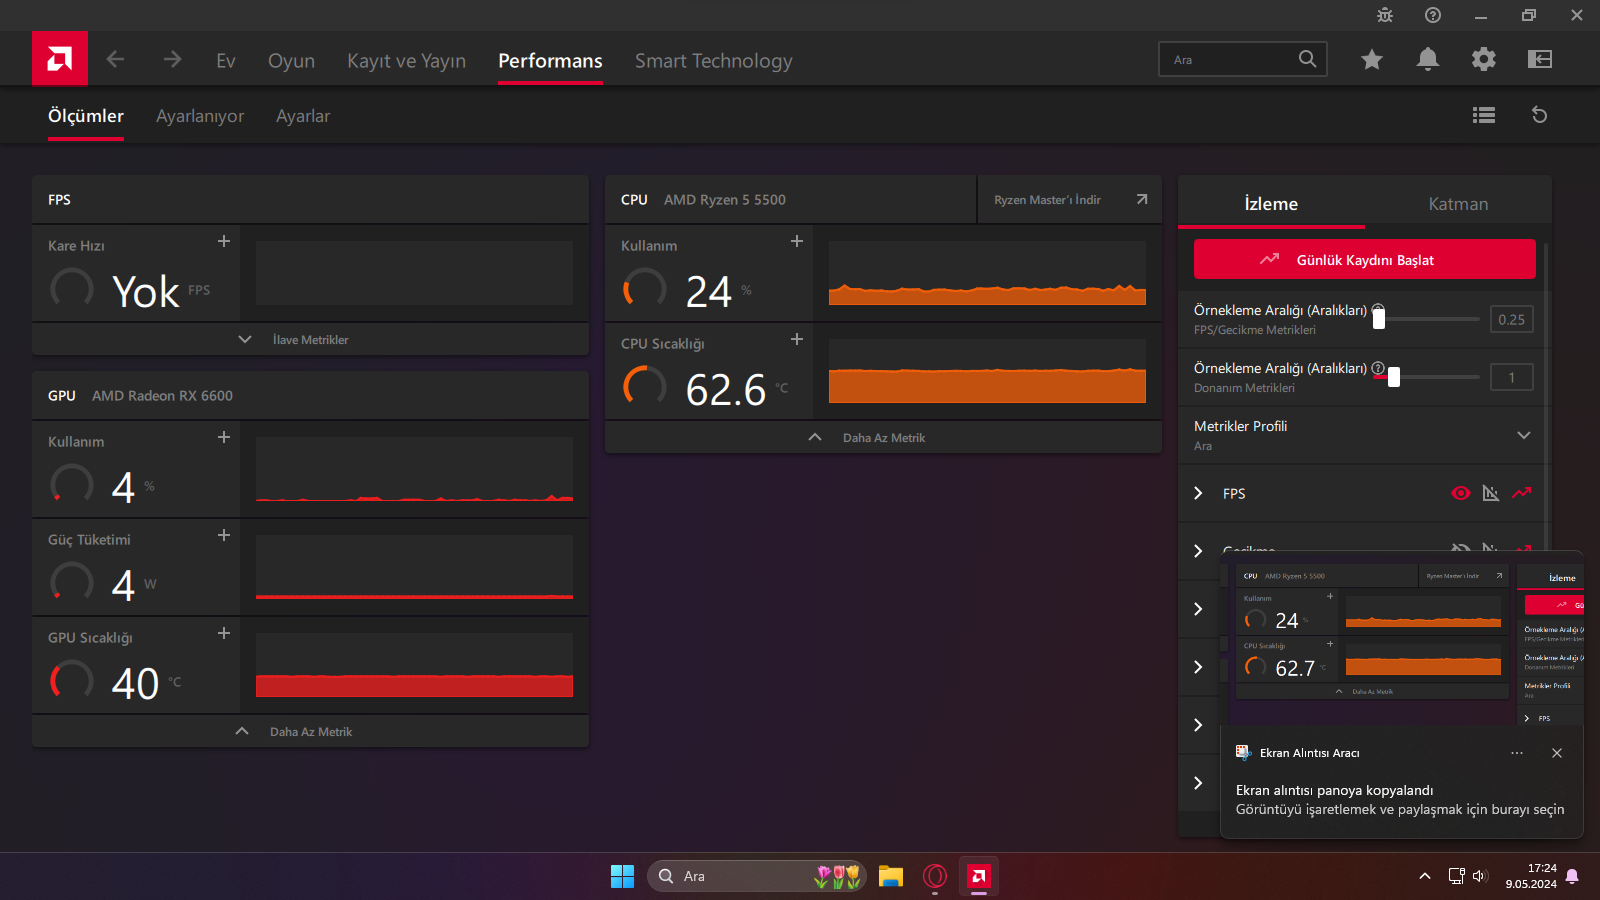Open Metrikler Profili dropdown

pos(1362,435)
